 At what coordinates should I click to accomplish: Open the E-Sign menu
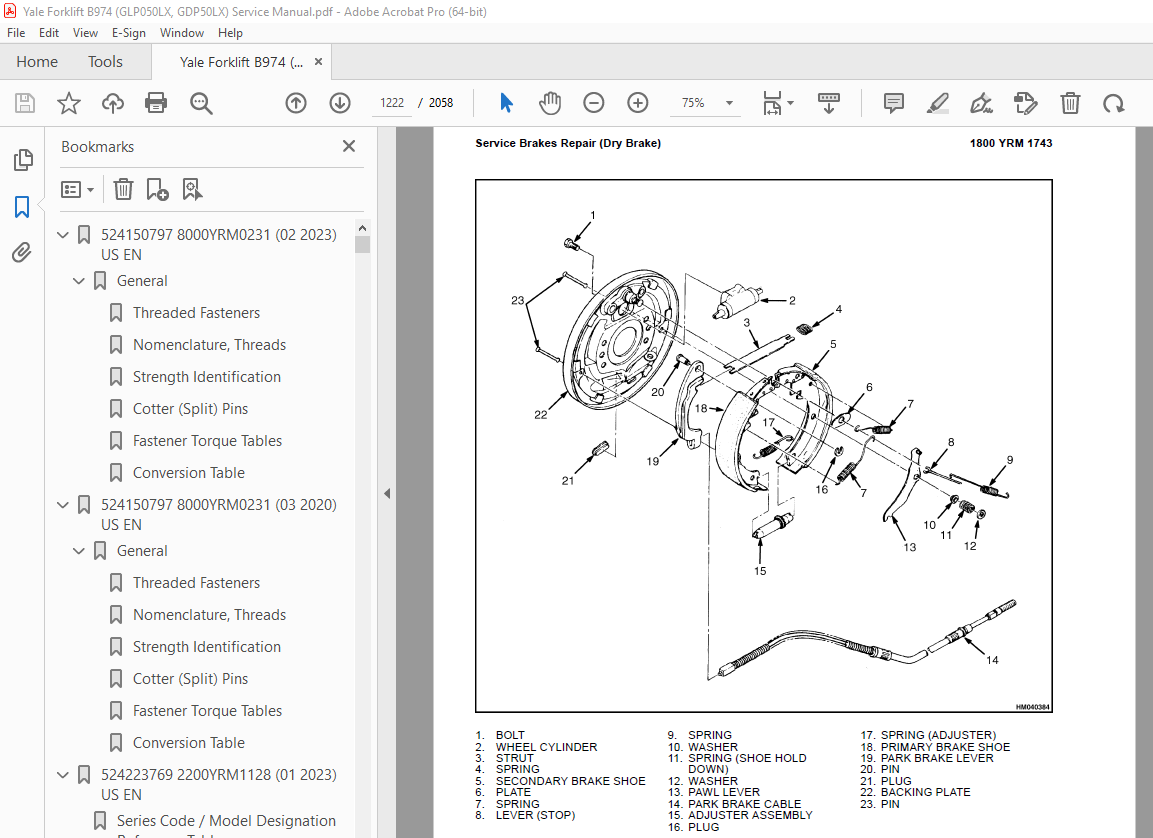(129, 33)
